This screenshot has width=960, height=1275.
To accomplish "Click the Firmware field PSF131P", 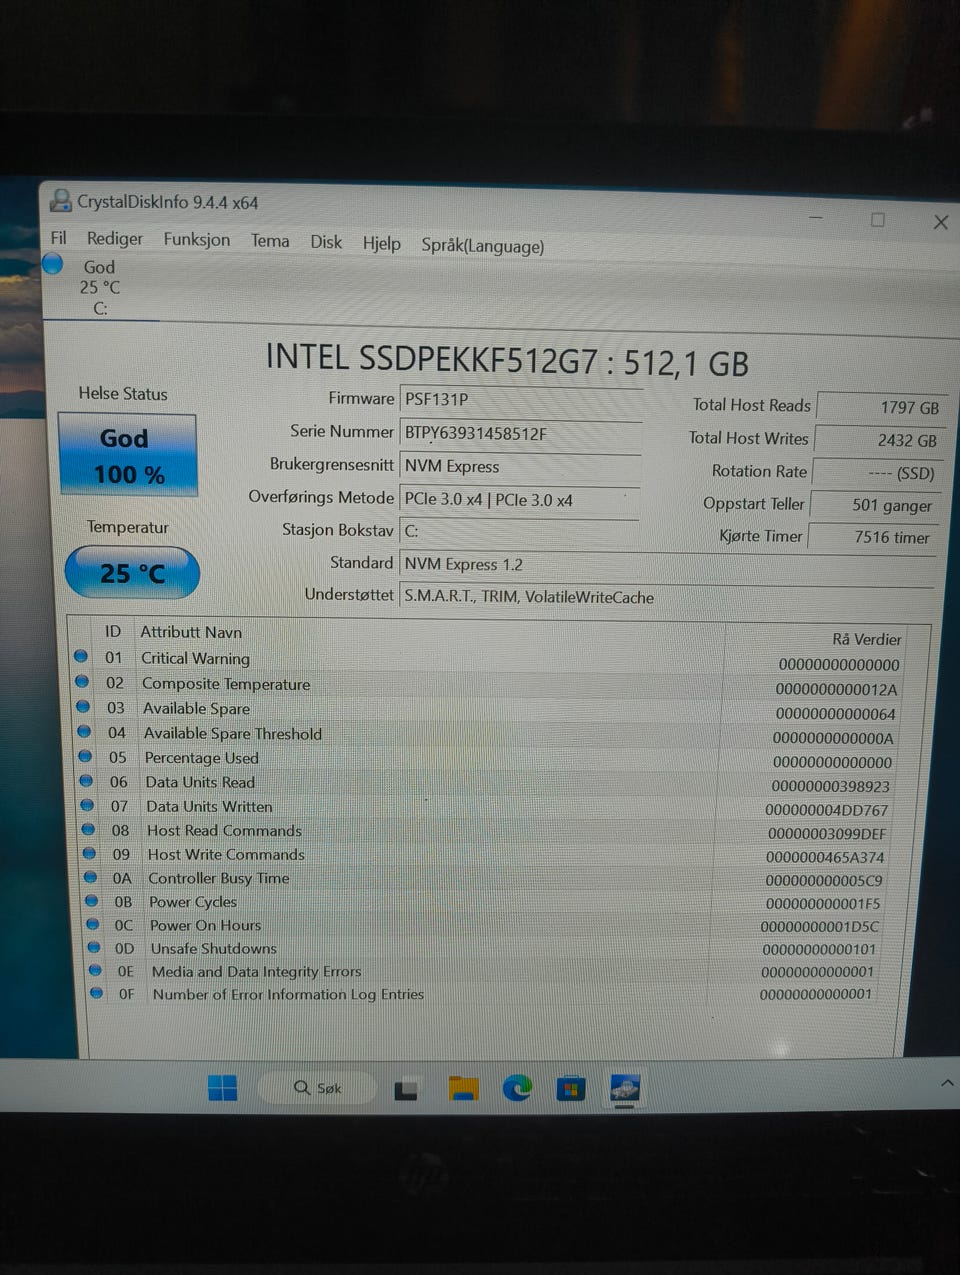I will click(520, 399).
